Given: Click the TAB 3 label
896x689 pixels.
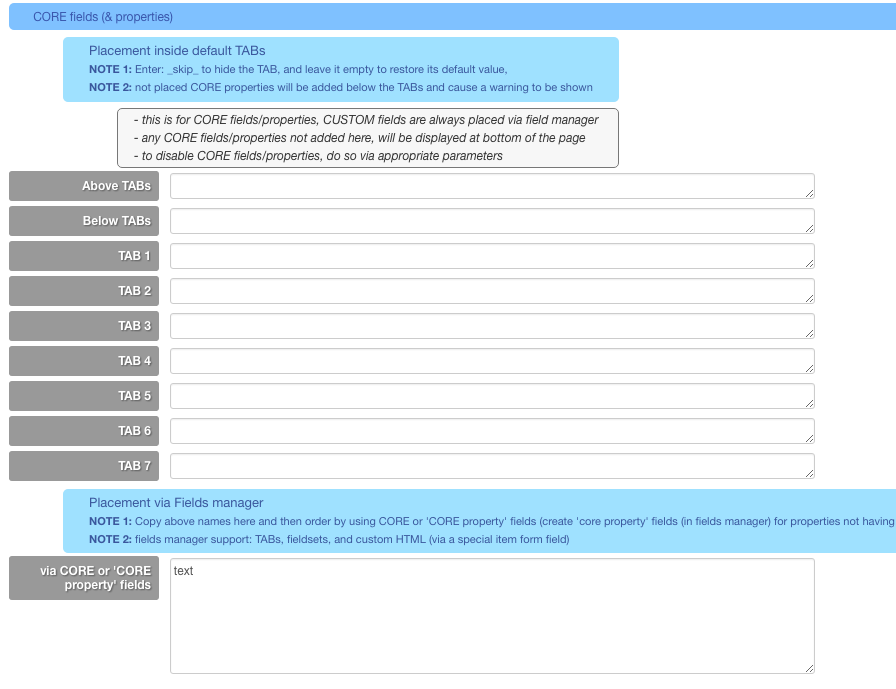Looking at the screenshot, I should click(84, 326).
